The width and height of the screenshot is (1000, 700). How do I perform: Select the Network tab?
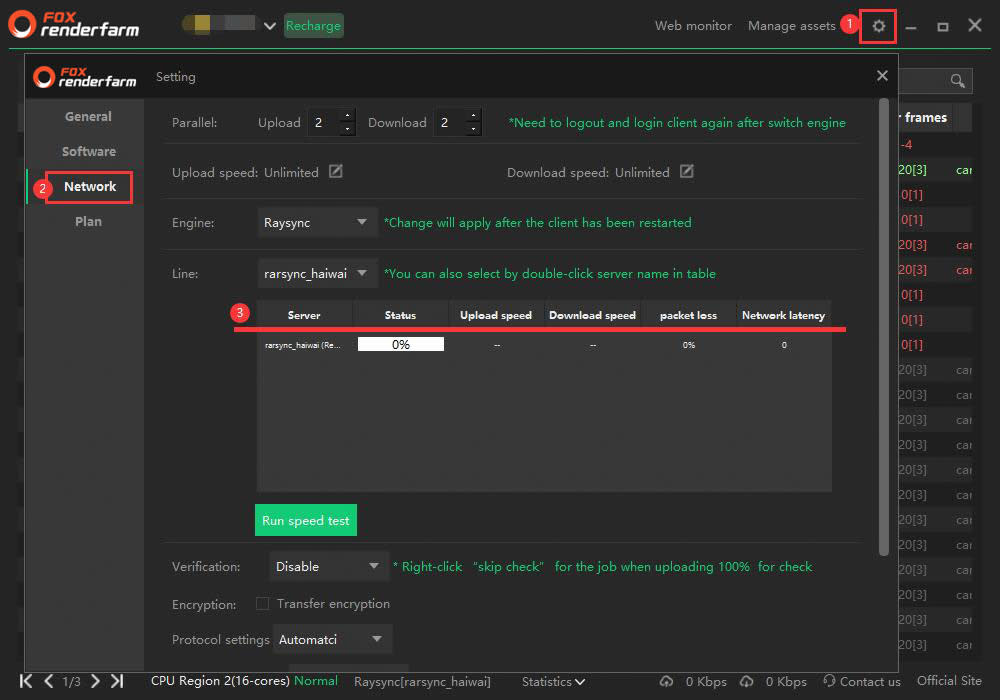tap(90, 187)
